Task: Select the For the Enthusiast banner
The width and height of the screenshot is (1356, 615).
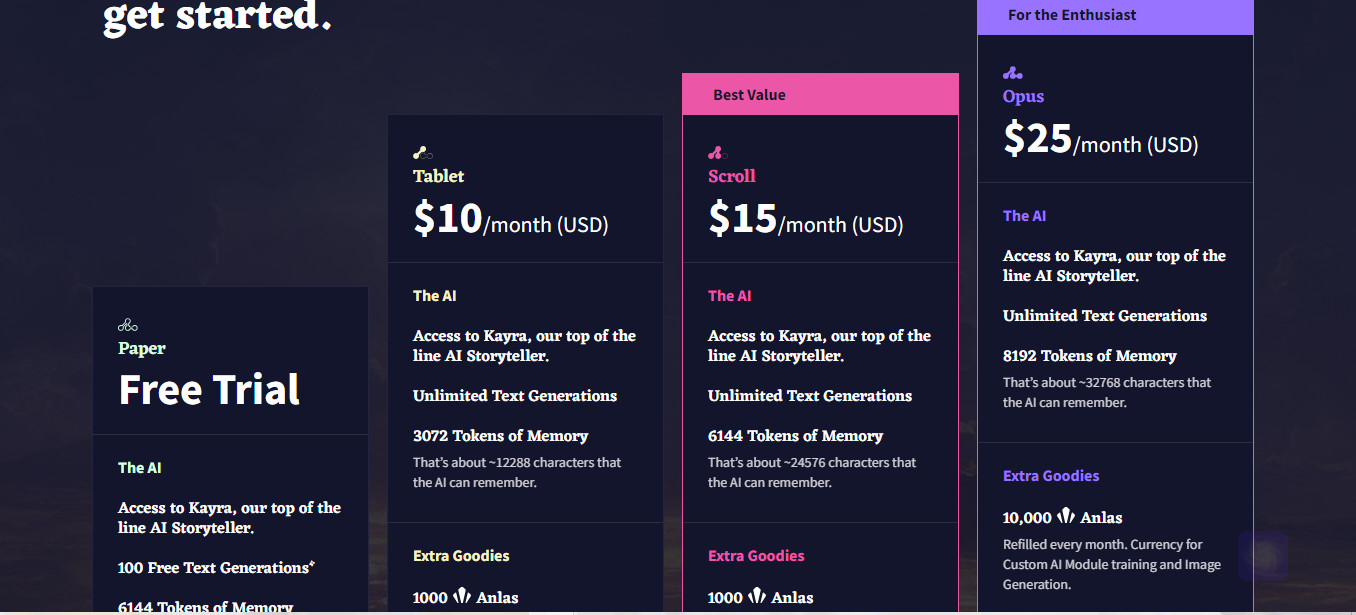Action: point(1115,16)
